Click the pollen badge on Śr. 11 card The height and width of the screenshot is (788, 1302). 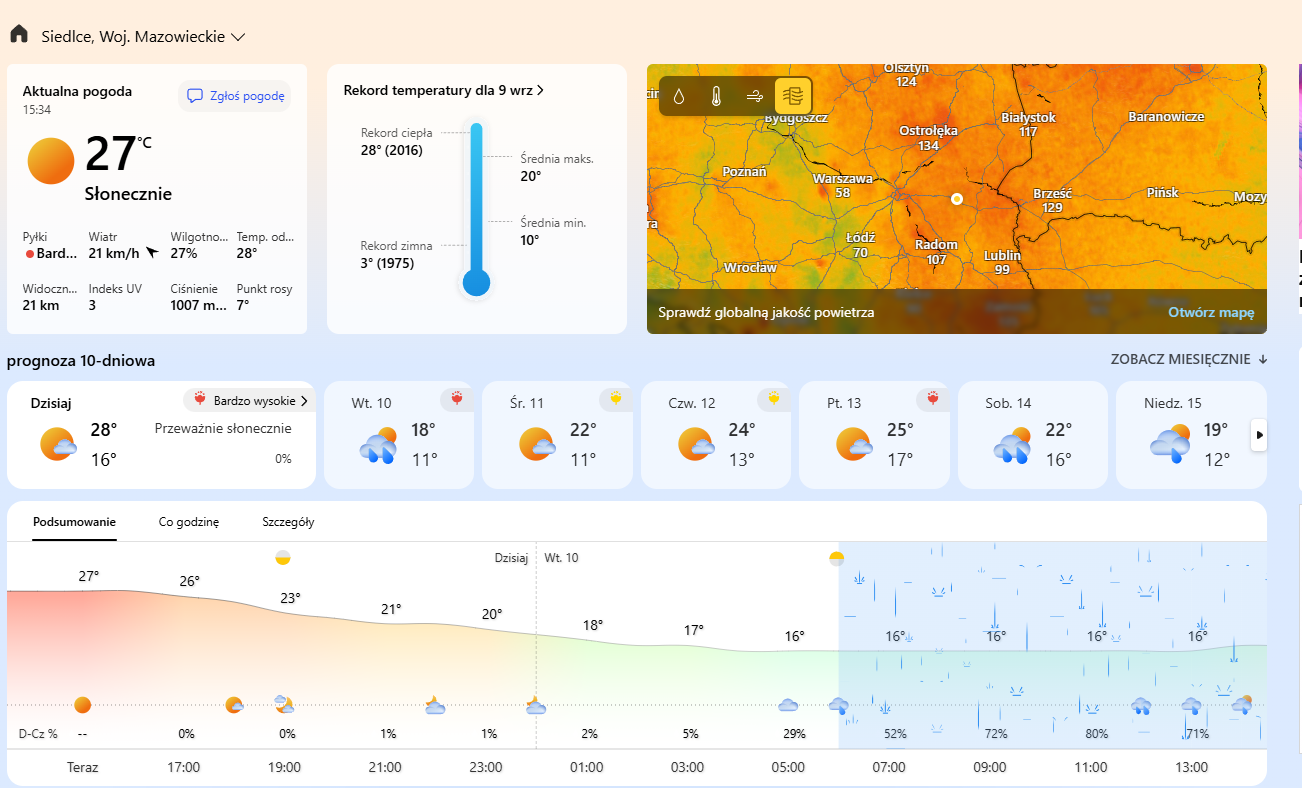click(x=616, y=399)
